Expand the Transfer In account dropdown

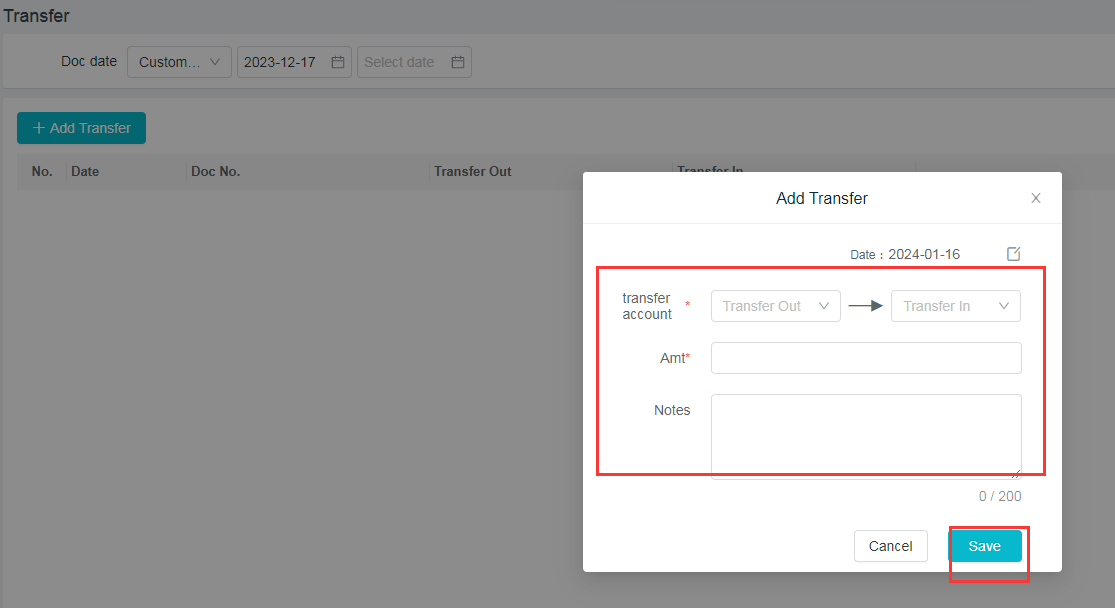pos(955,306)
